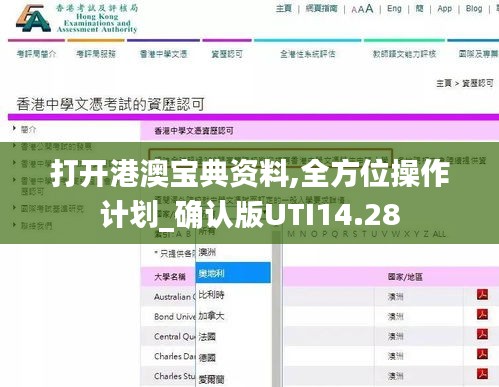This screenshot has width=499, height=387.
Task: Choose 奧地利 highlighted option in dropdown list
Action: pos(233,273)
